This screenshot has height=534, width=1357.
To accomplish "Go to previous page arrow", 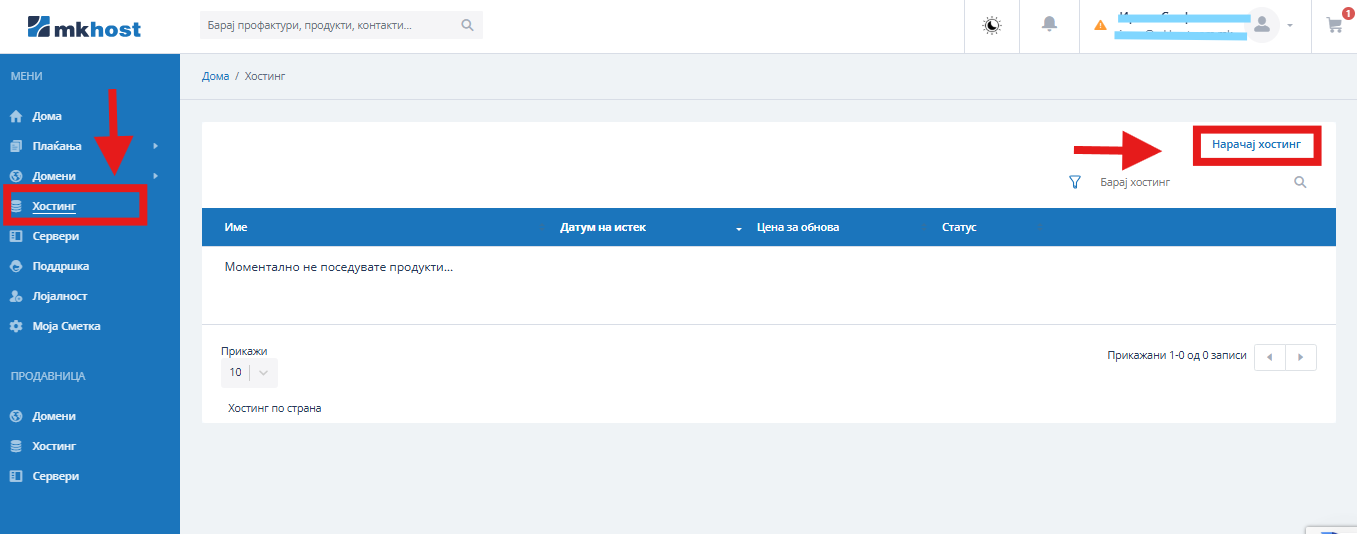I will 1270,357.
